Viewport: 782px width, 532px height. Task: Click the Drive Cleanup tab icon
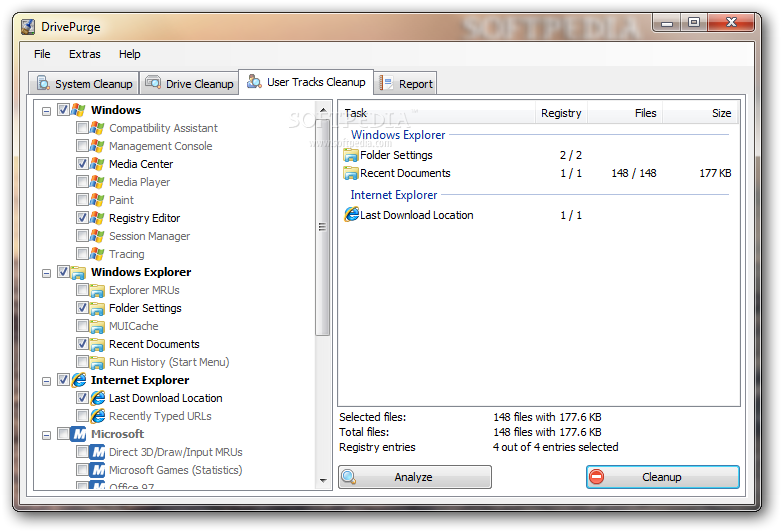pyautogui.click(x=153, y=82)
